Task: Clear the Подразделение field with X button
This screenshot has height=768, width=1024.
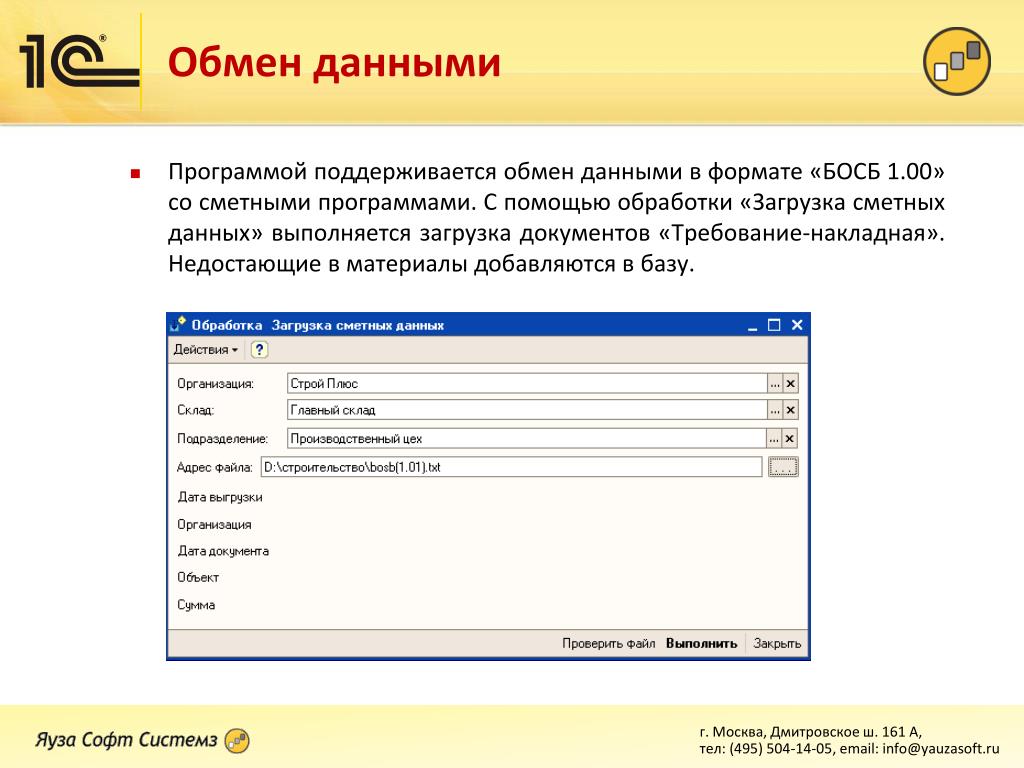Action: (789, 439)
